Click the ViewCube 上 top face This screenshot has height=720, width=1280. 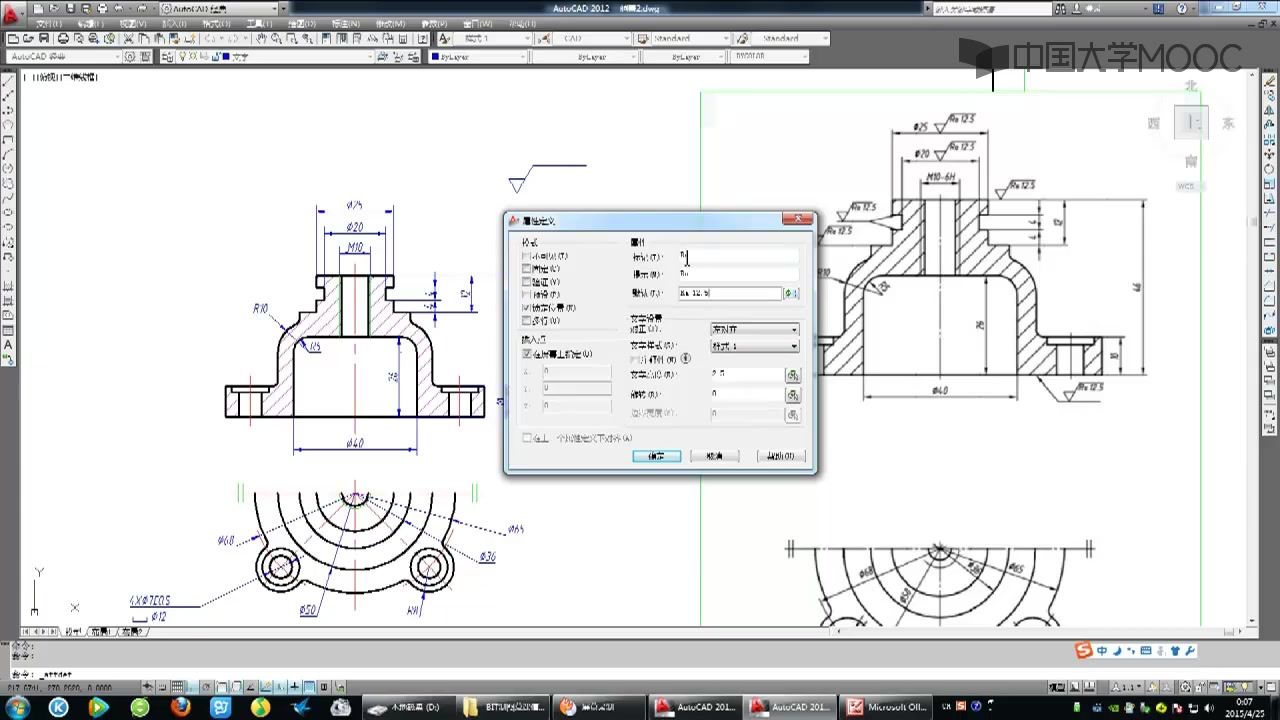pyautogui.click(x=1190, y=122)
